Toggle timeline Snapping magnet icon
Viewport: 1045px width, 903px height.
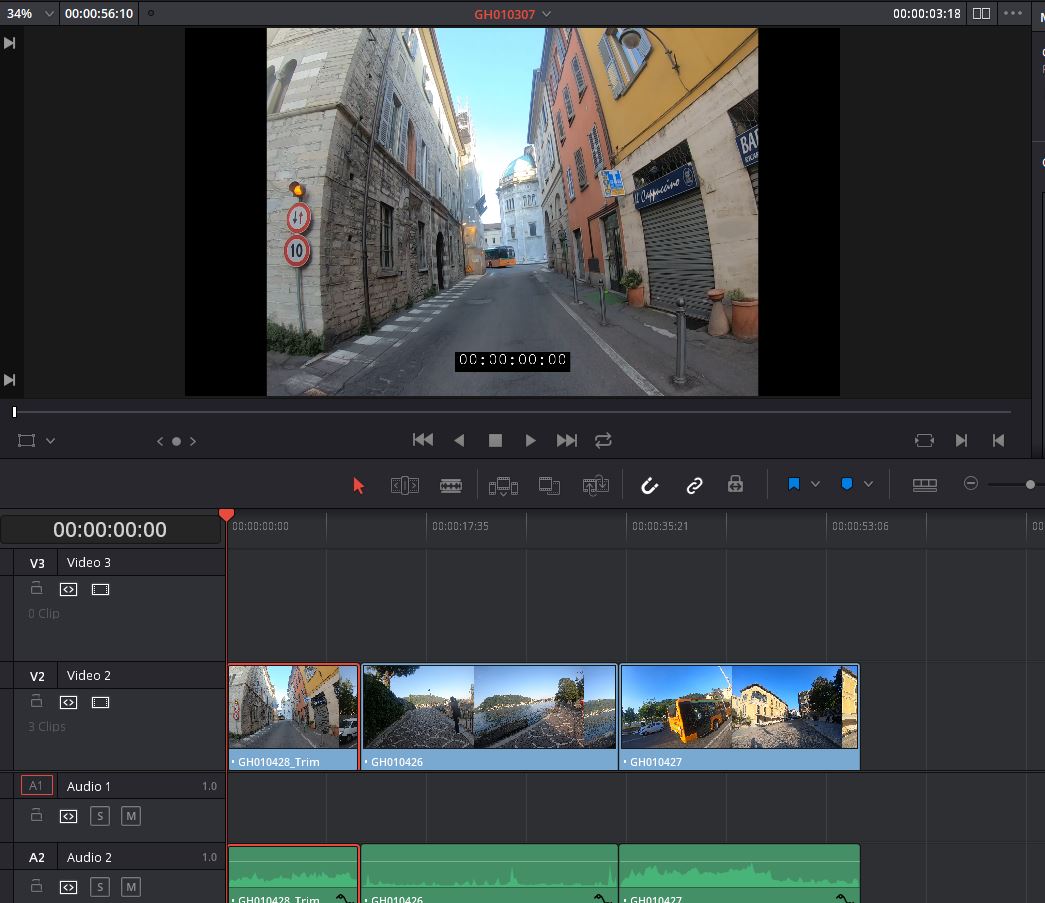pos(649,485)
